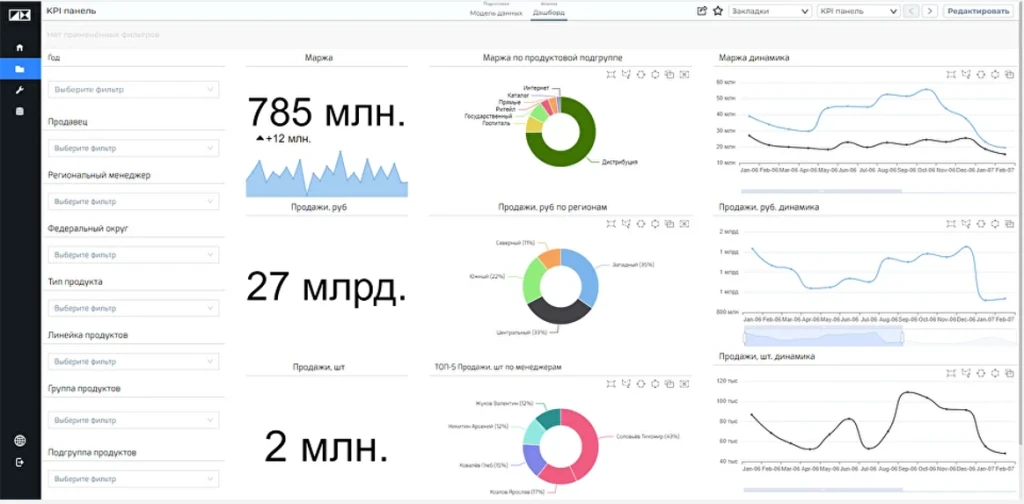
Task: Click the next arrow button in top bar
Action: tap(930, 11)
